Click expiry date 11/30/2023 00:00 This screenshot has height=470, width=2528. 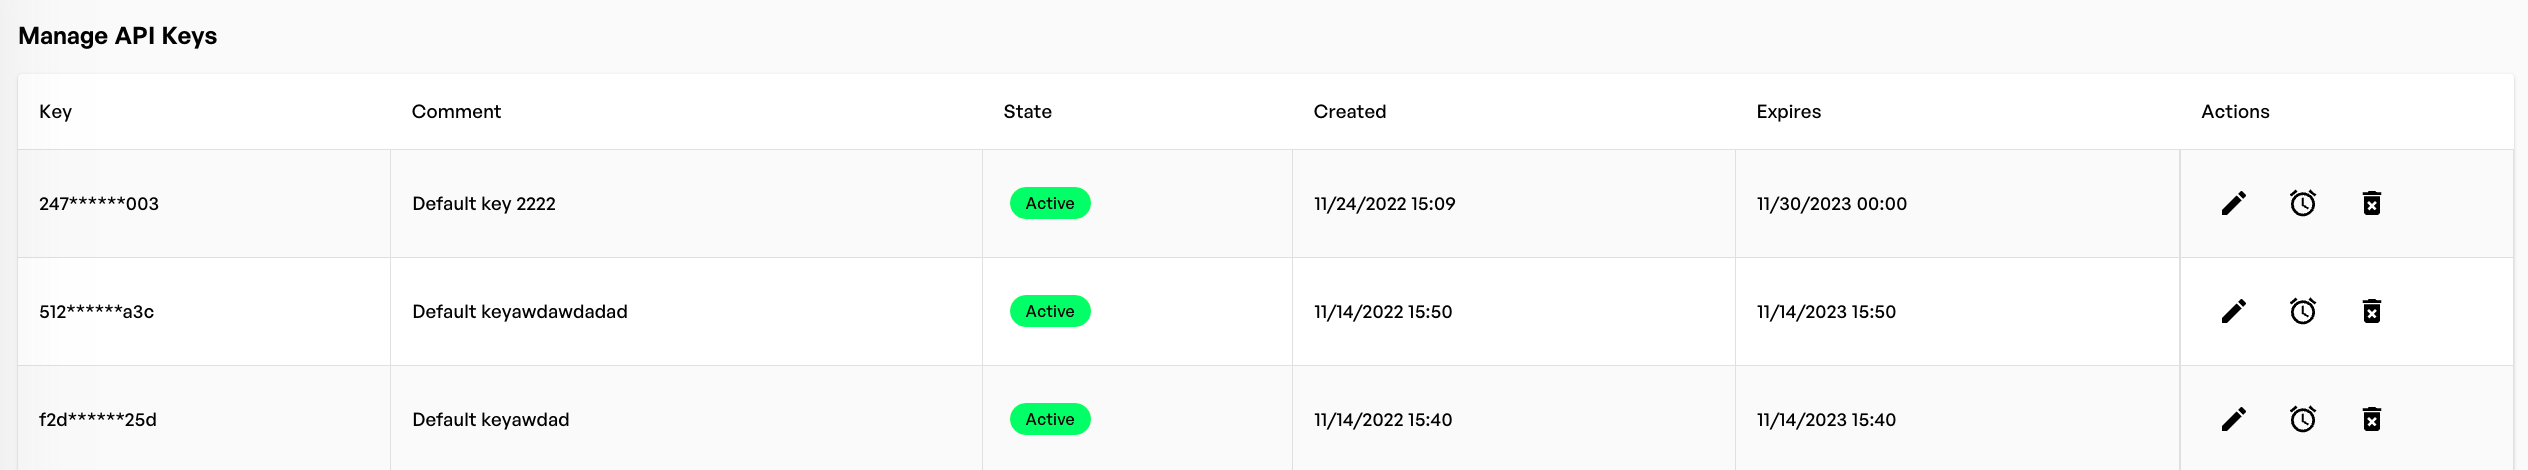(1831, 204)
